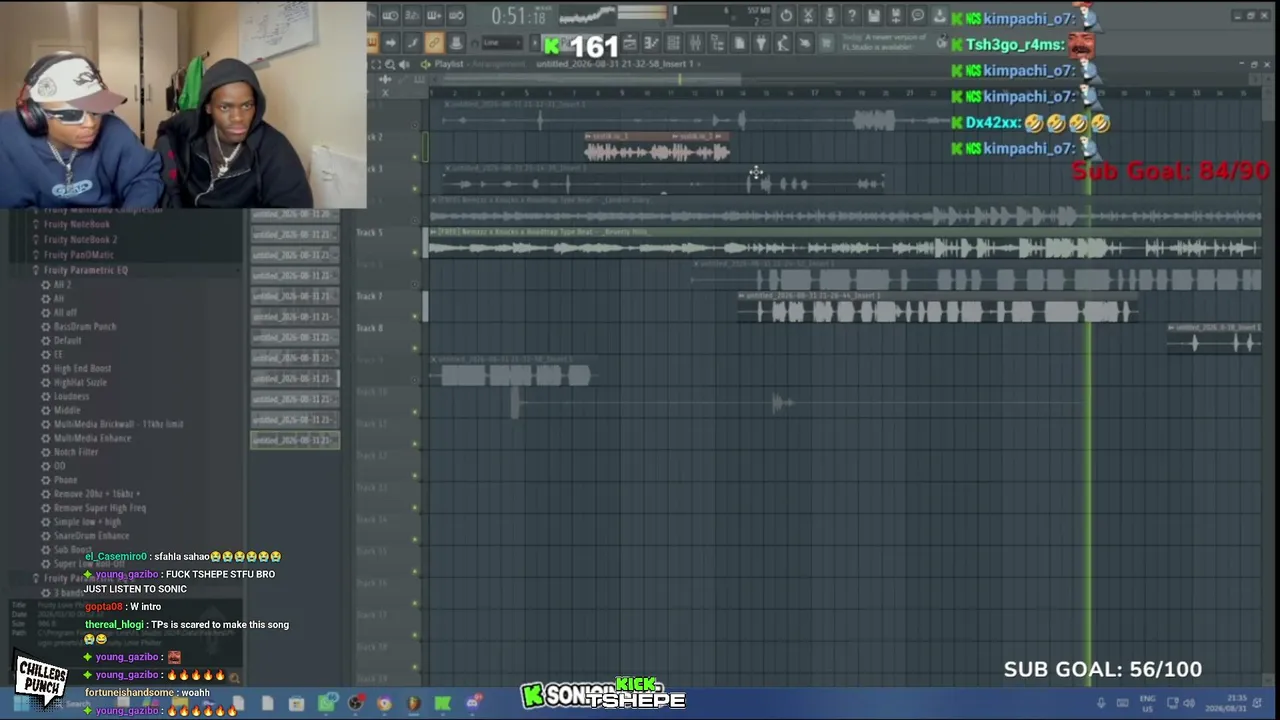
Task: Open help with the question mark icon
Action: click(x=852, y=16)
